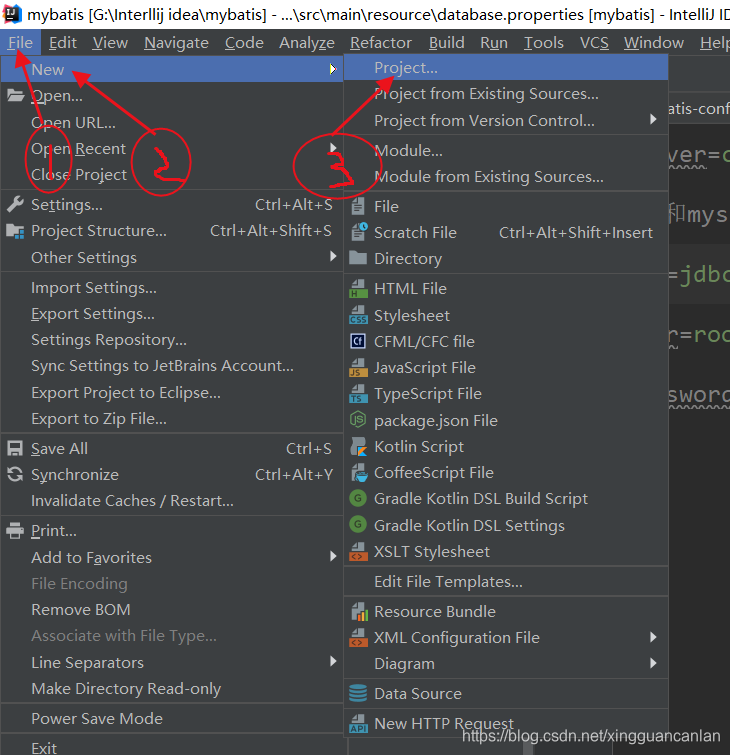Click the IntelliJ IDEA logo in title bar
Screen dimensions: 730x755
12,14
